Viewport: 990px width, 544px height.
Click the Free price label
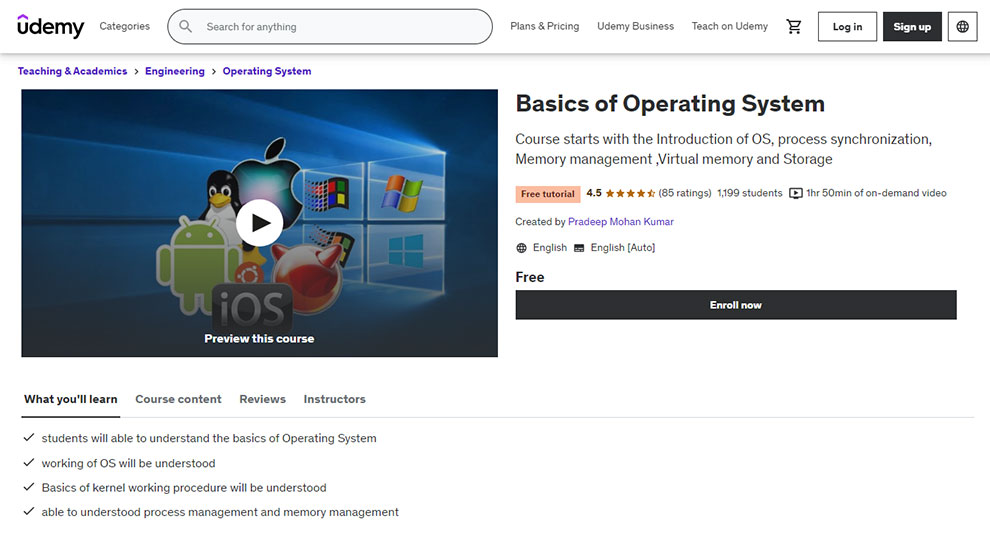pos(530,277)
